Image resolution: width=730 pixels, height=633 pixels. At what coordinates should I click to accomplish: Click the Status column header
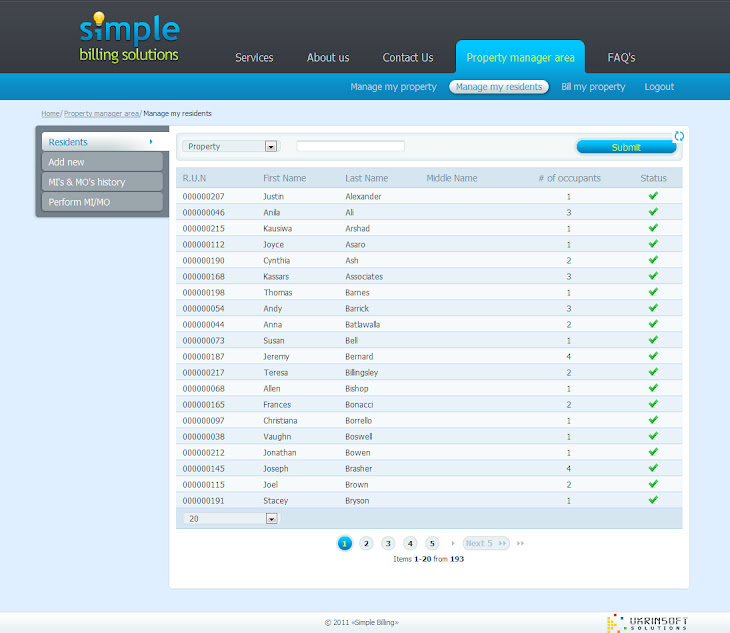tap(653, 178)
